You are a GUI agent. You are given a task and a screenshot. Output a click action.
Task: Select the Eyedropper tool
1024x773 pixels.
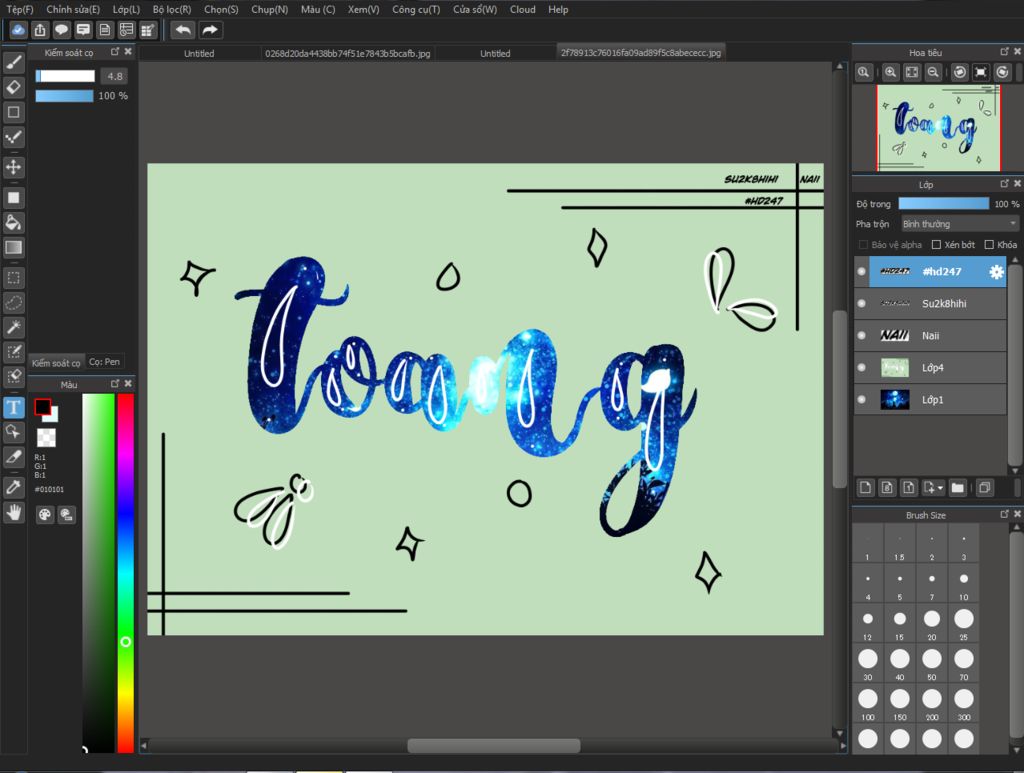[14, 487]
